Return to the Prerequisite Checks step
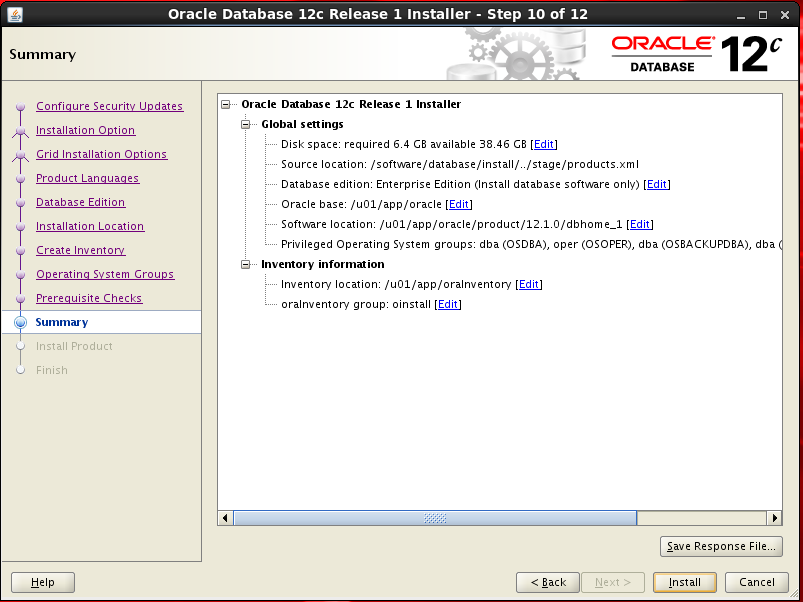803x602 pixels. pos(89,298)
